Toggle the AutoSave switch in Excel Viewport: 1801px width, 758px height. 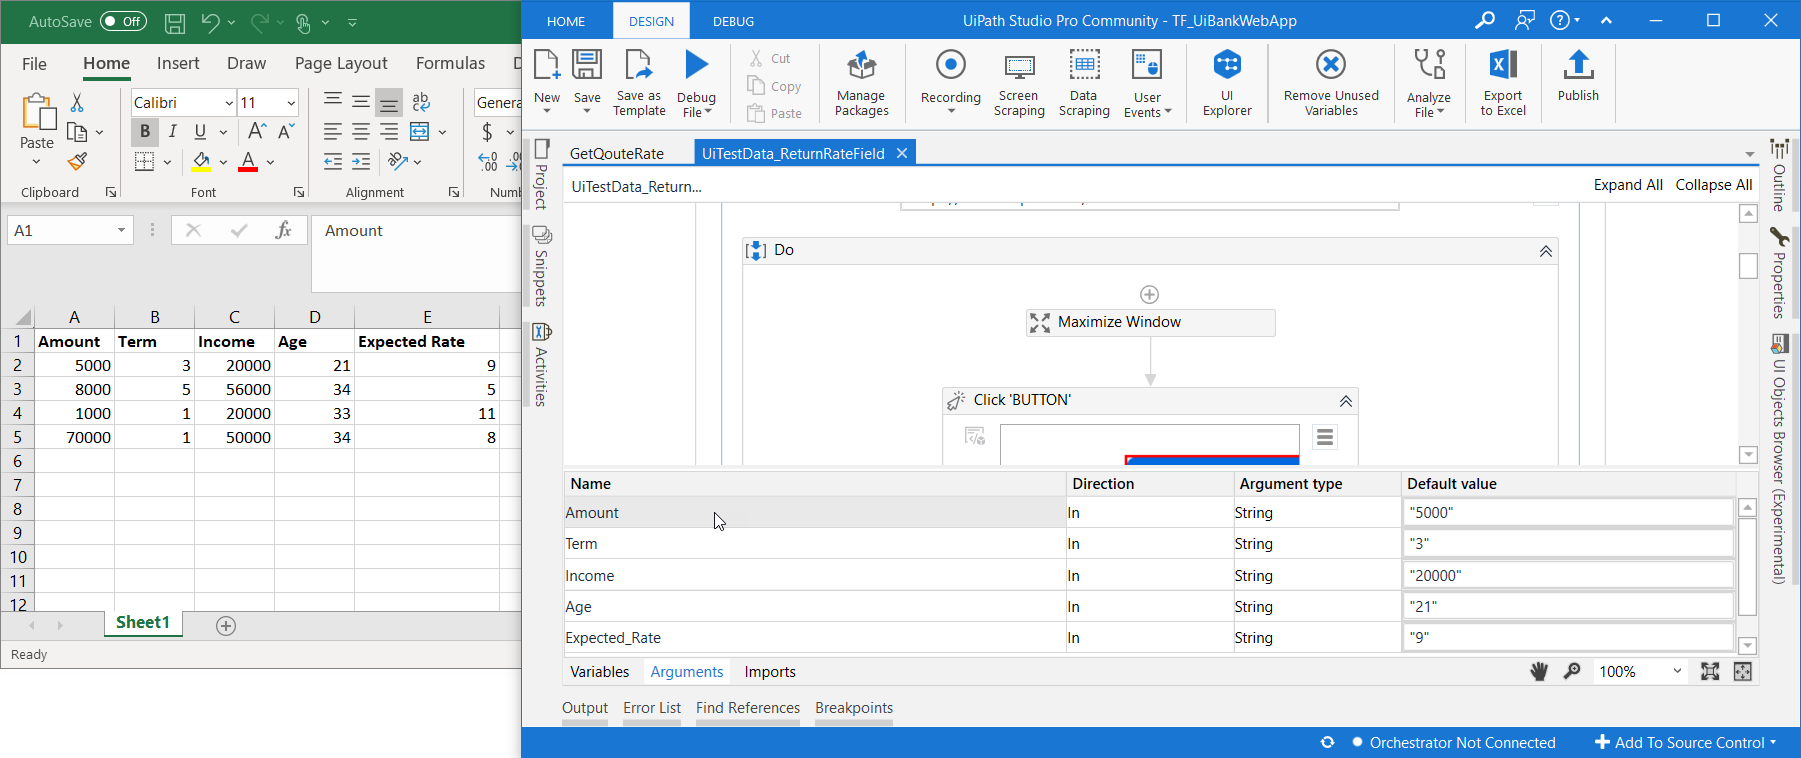point(123,21)
